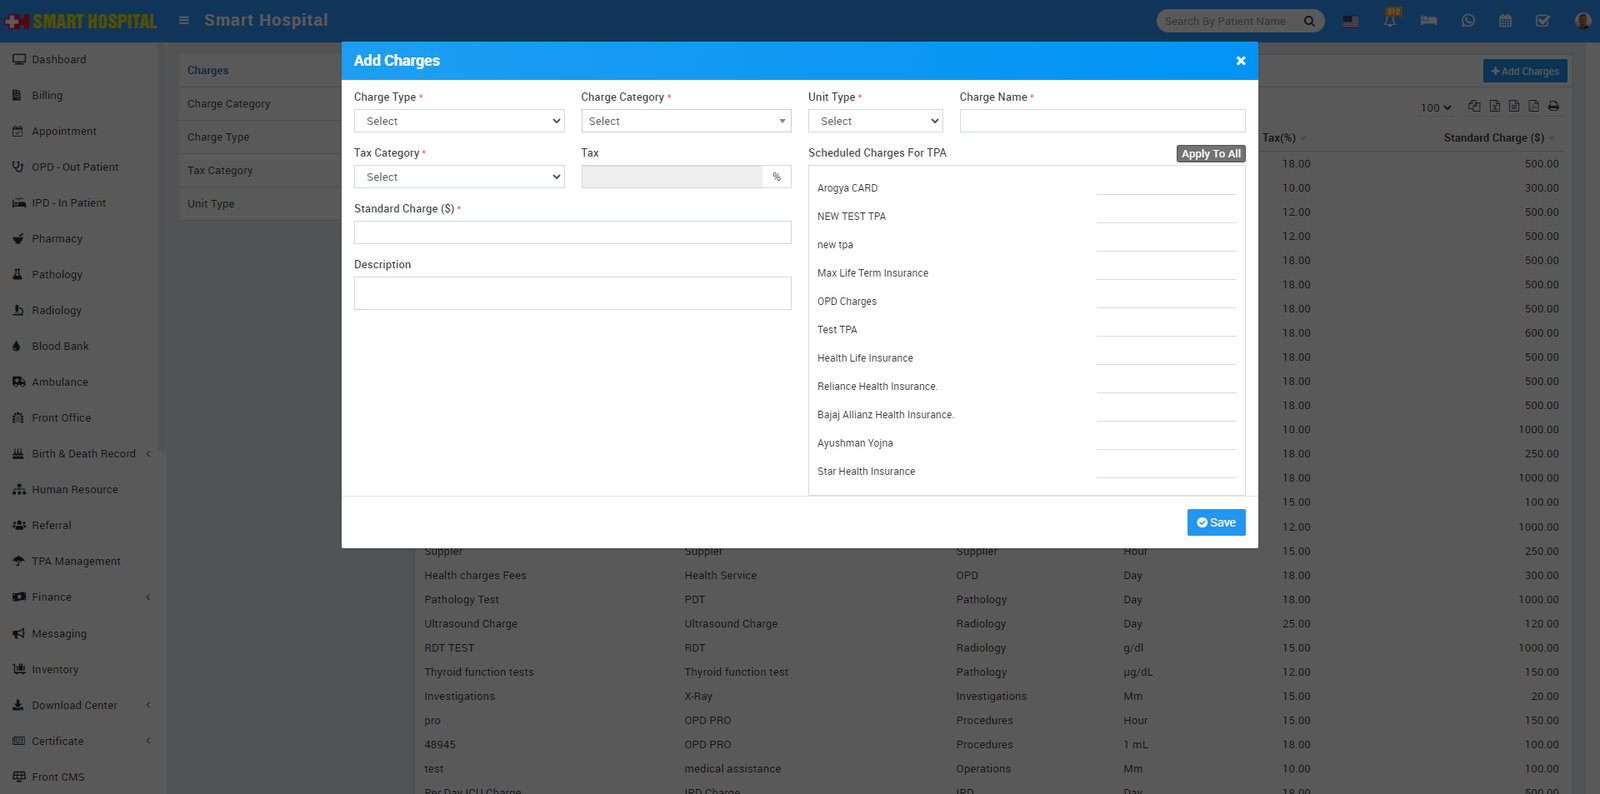The width and height of the screenshot is (1600, 794).
Task: Open the notifications bell icon
Action: pyautogui.click(x=1390, y=21)
